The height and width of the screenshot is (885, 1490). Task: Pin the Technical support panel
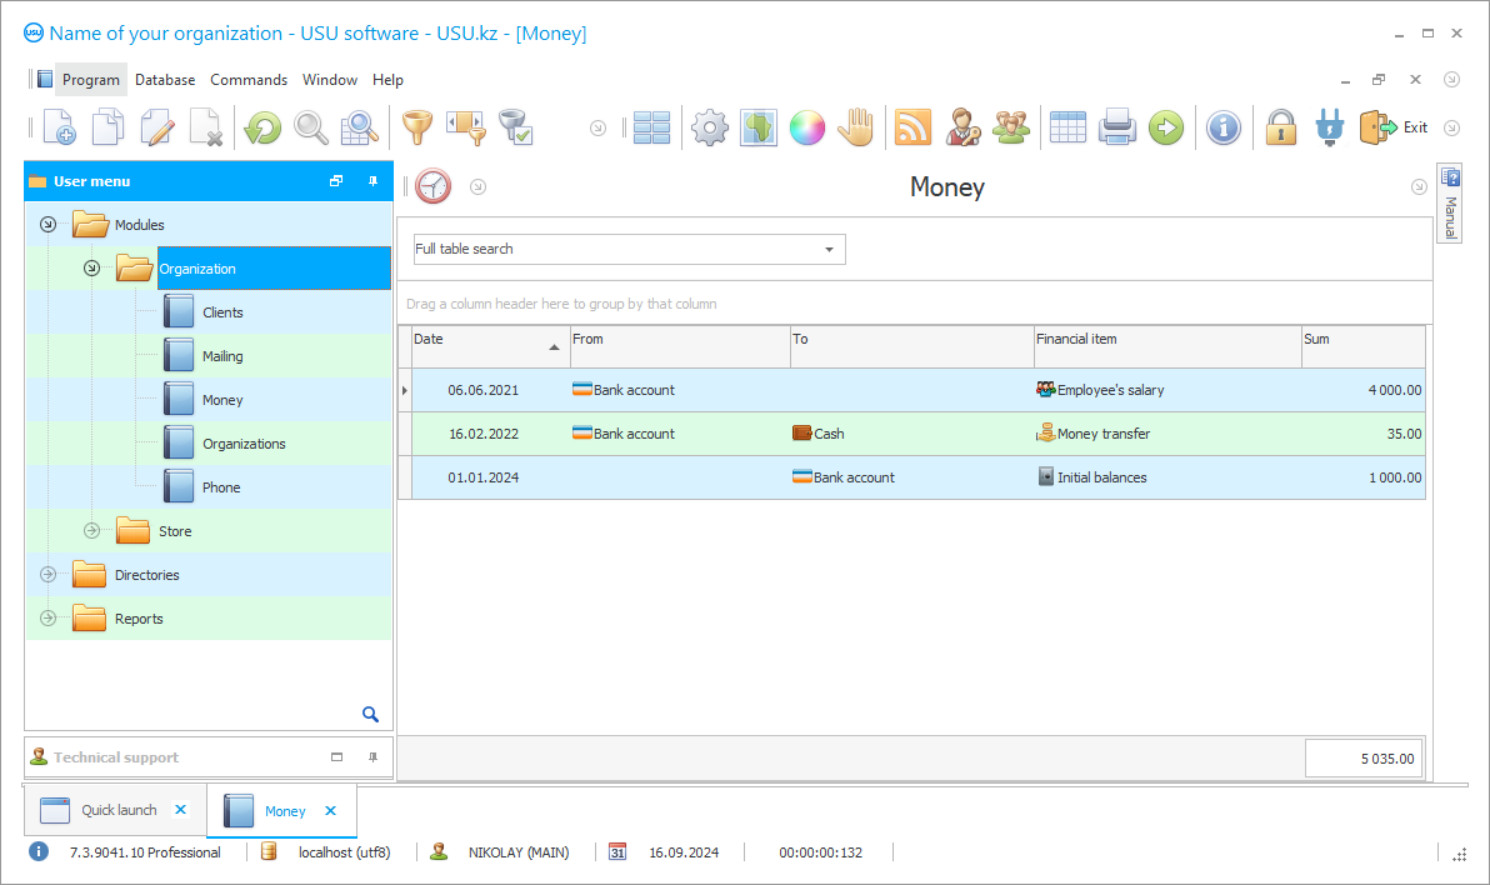(x=372, y=757)
